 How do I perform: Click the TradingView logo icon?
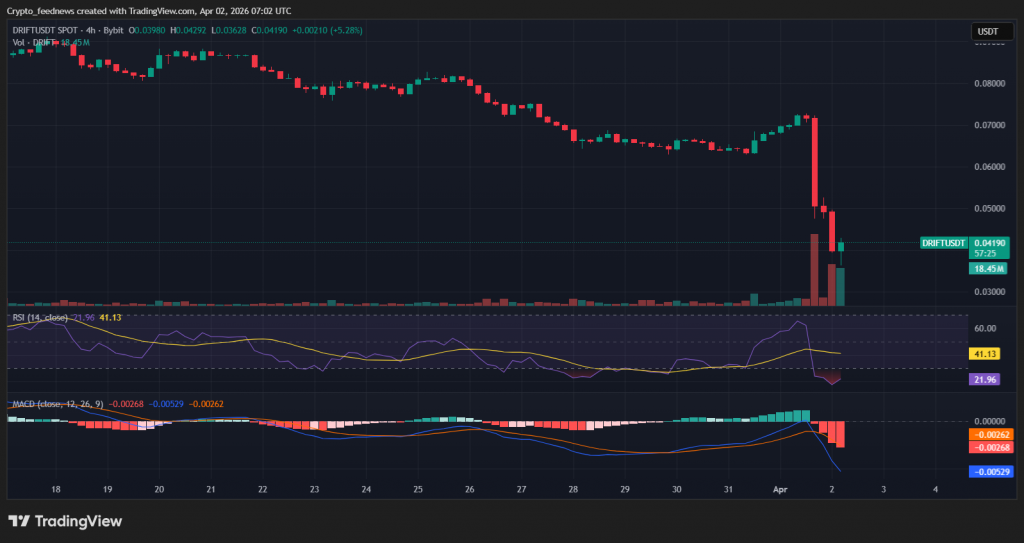click(18, 521)
